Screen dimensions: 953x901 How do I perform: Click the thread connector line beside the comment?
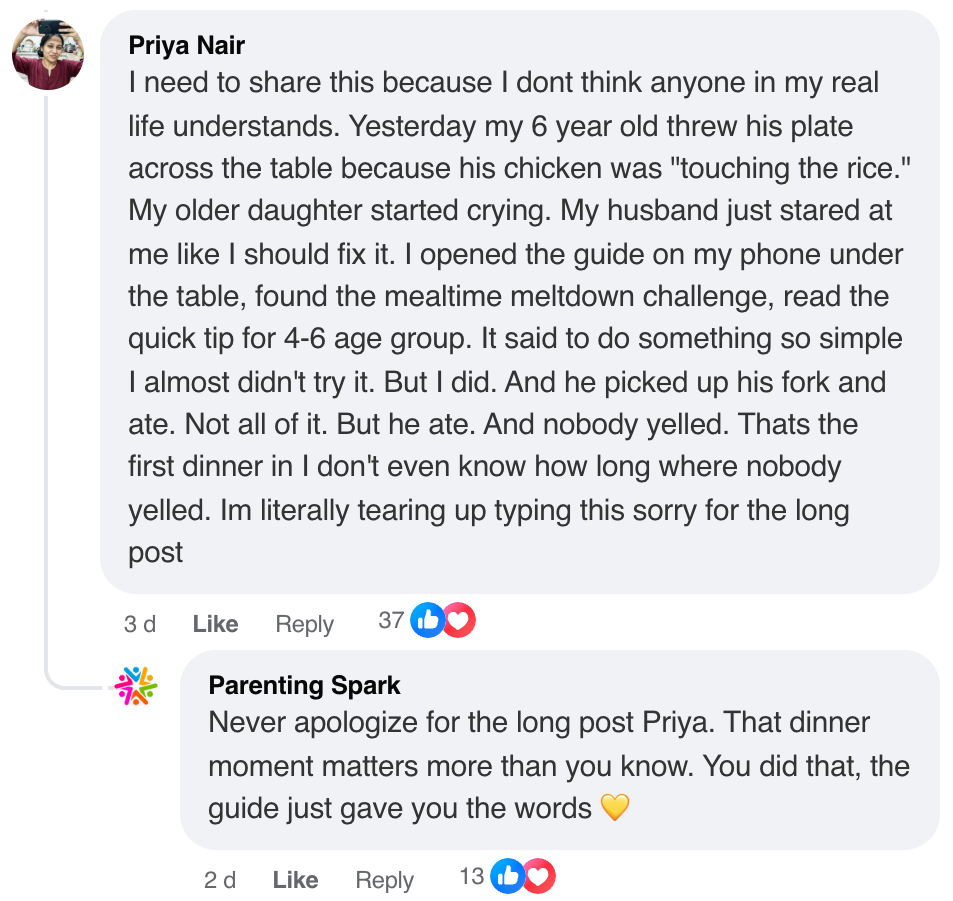[x=48, y=400]
